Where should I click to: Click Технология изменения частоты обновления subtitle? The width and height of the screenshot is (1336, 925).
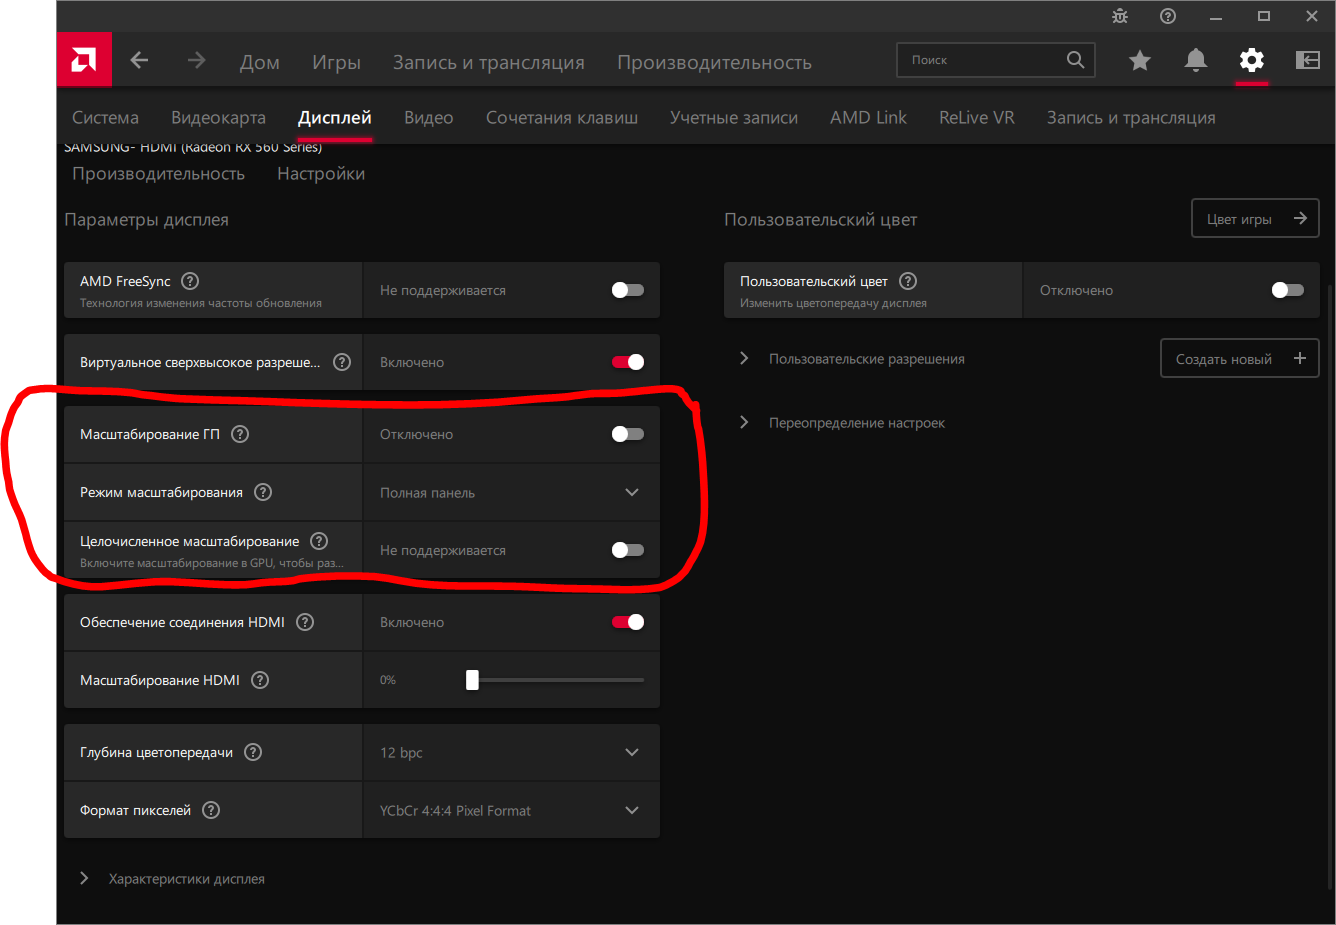pyautogui.click(x=201, y=303)
